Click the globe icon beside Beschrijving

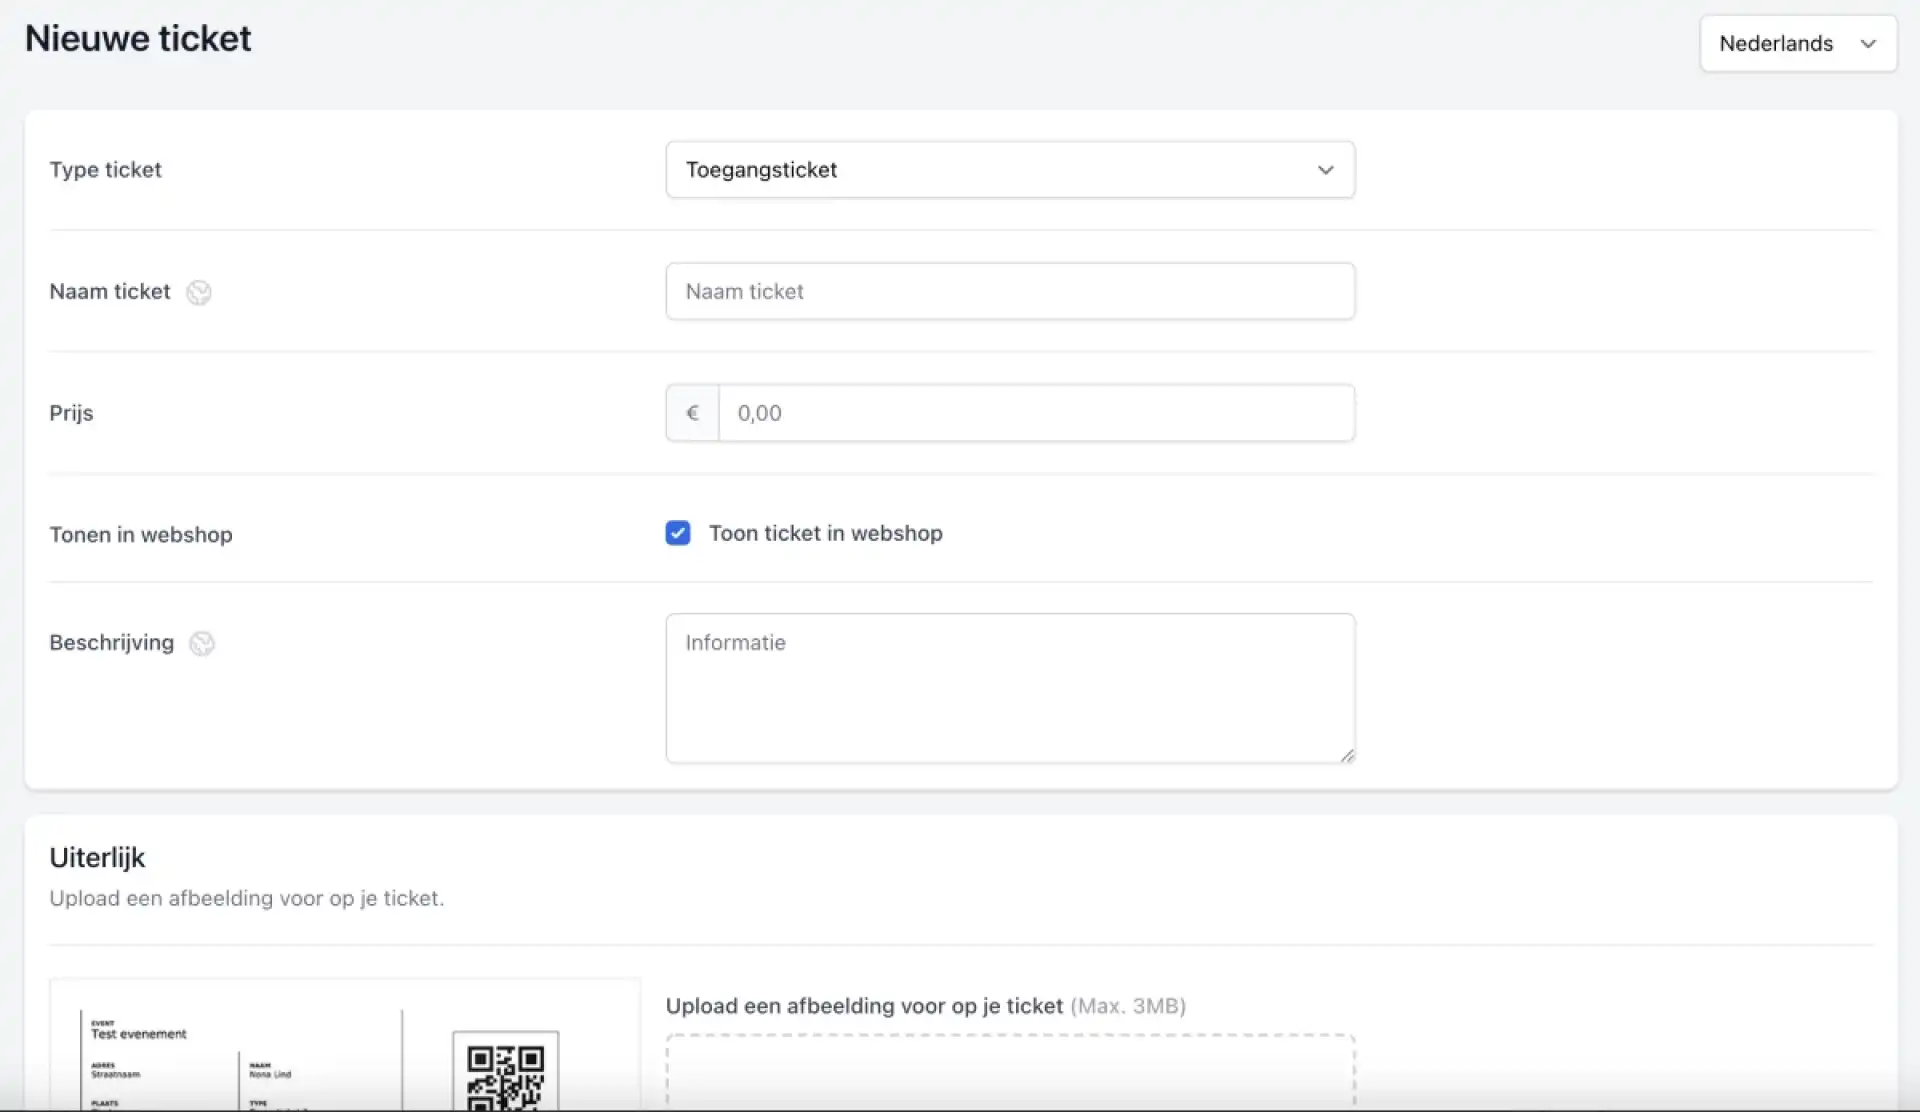[202, 643]
